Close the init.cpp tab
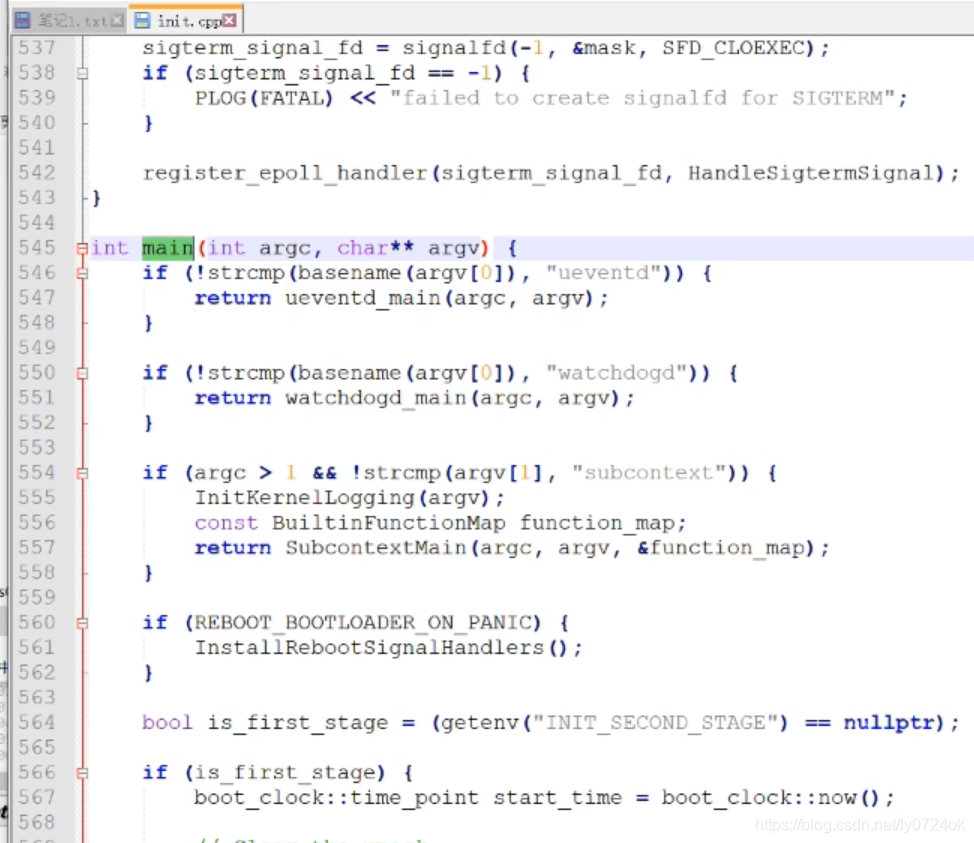 tap(229, 21)
